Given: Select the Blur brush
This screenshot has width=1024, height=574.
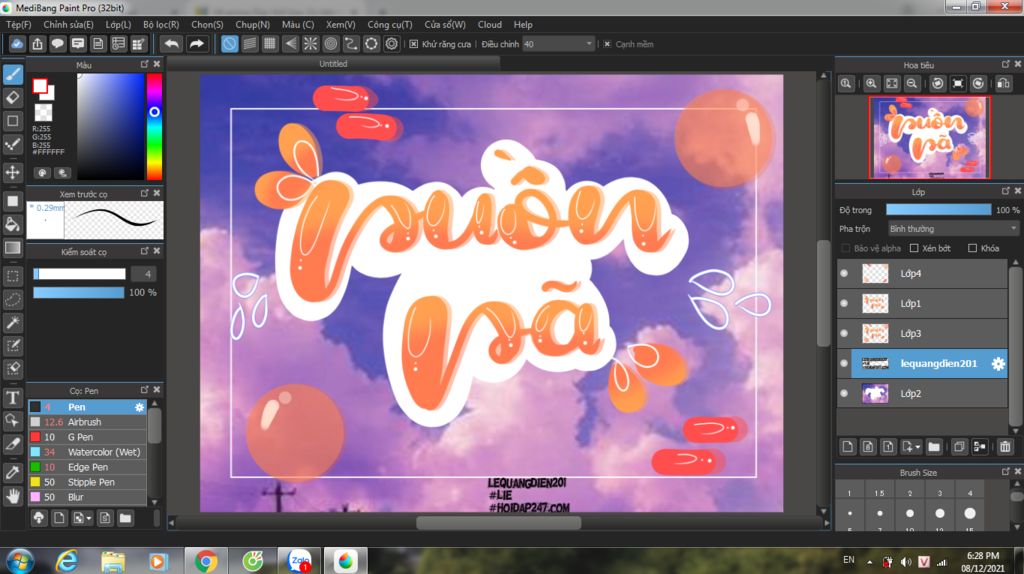Looking at the screenshot, I should 88,497.
